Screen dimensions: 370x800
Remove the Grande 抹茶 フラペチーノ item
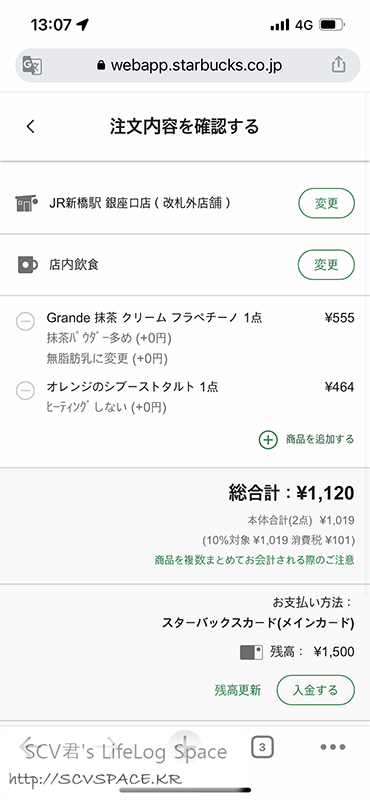(x=26, y=321)
